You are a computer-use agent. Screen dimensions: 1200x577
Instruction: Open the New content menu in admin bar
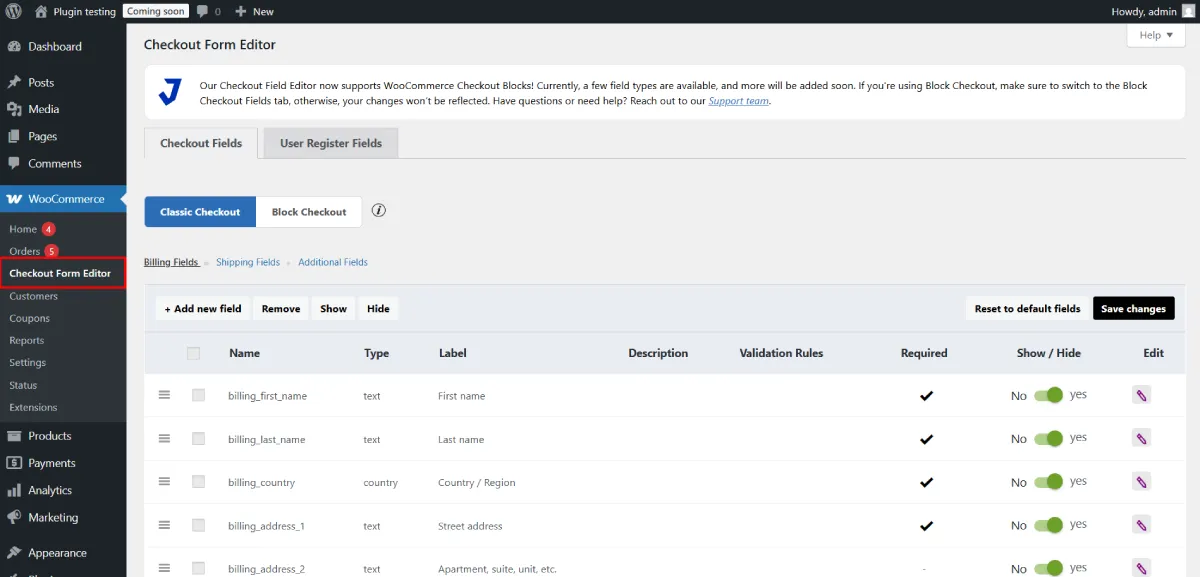point(254,12)
